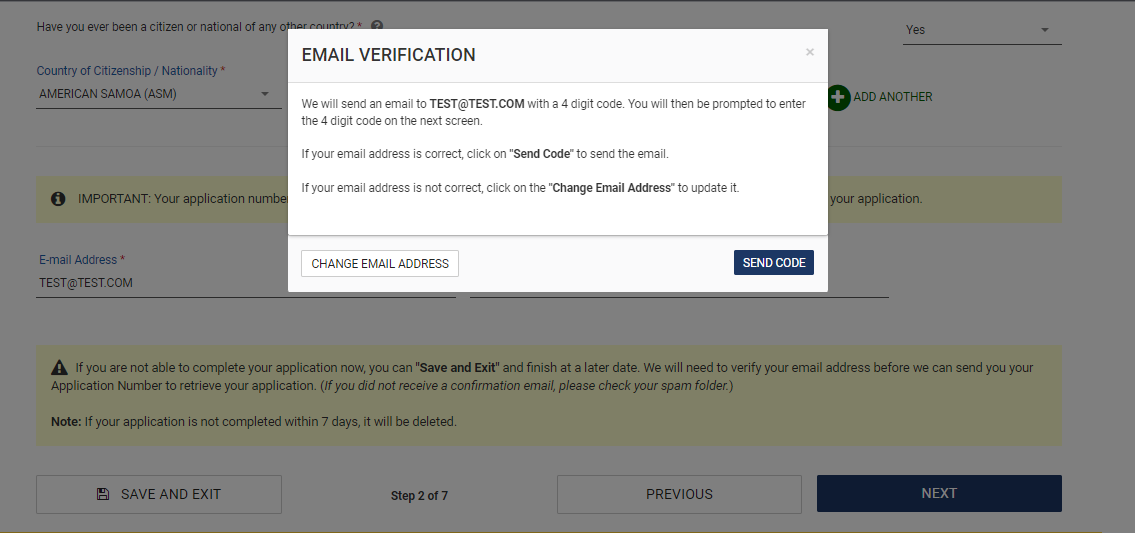This screenshot has width=1135, height=533.
Task: Click the Change Email Address button
Action: pos(380,263)
